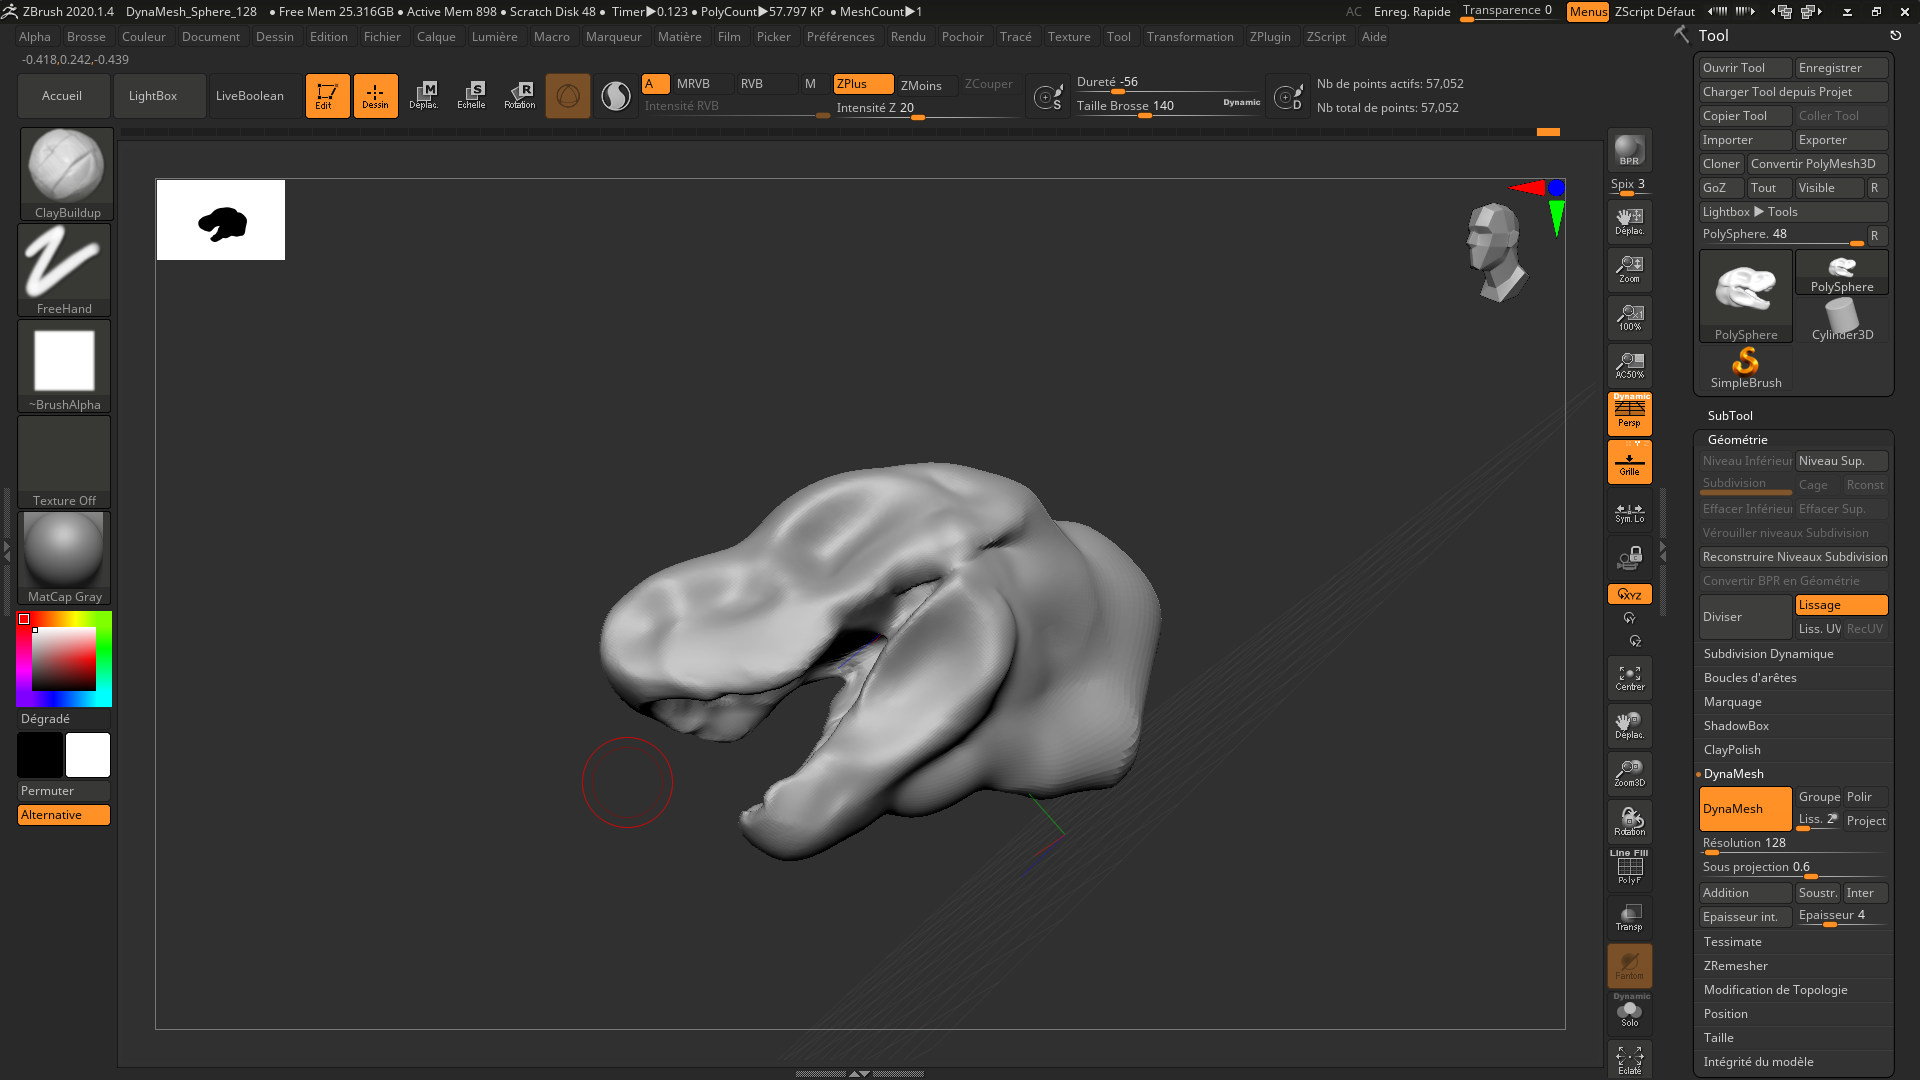This screenshot has height=1080, width=1920.
Task: Click the Centrer frame icon
Action: click(x=1629, y=678)
